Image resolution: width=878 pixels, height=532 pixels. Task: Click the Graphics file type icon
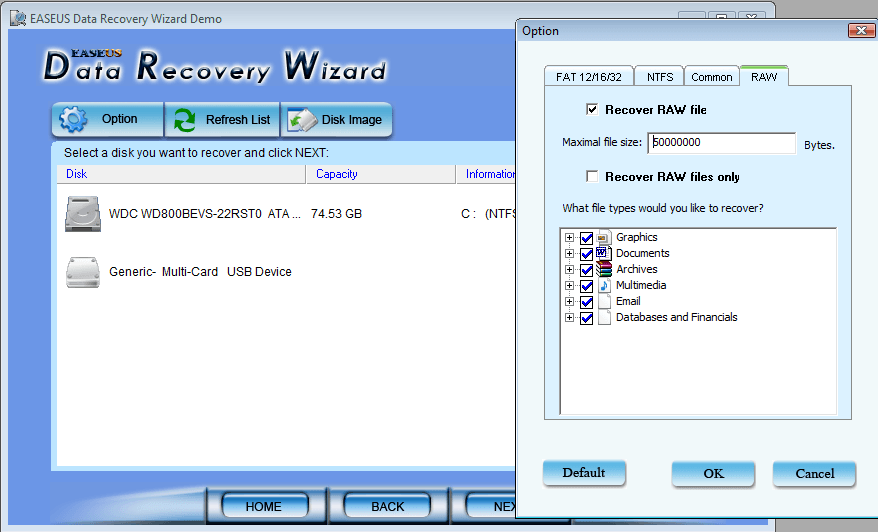pyautogui.click(x=604, y=237)
